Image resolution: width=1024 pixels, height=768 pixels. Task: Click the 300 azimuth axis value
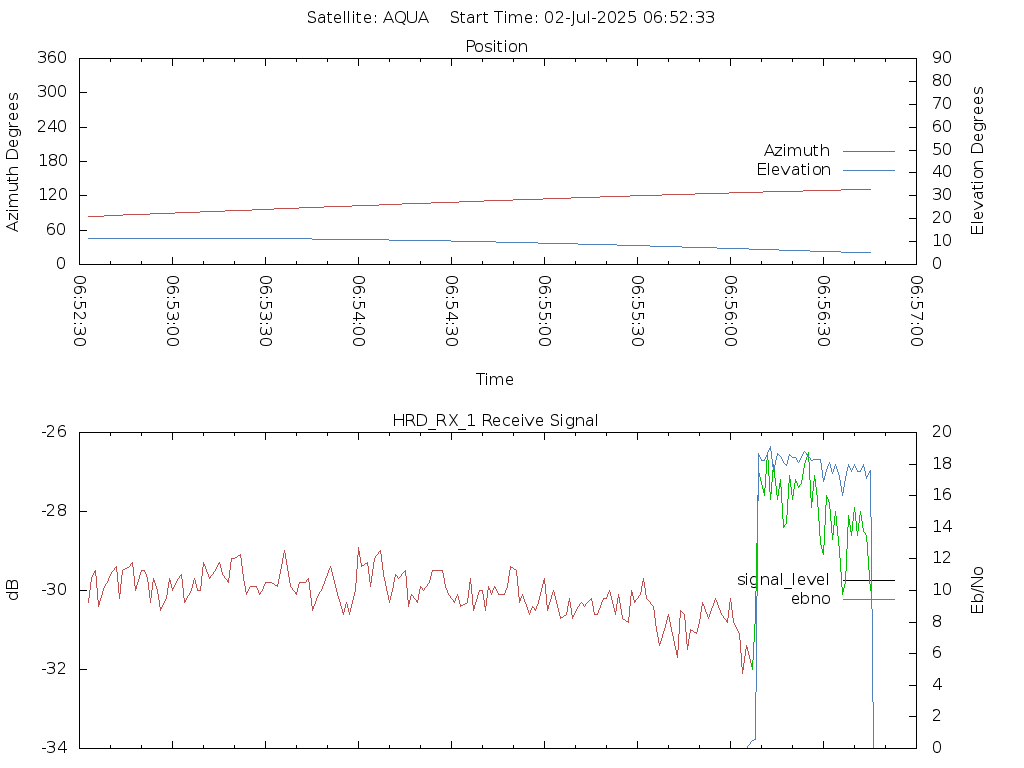52,92
